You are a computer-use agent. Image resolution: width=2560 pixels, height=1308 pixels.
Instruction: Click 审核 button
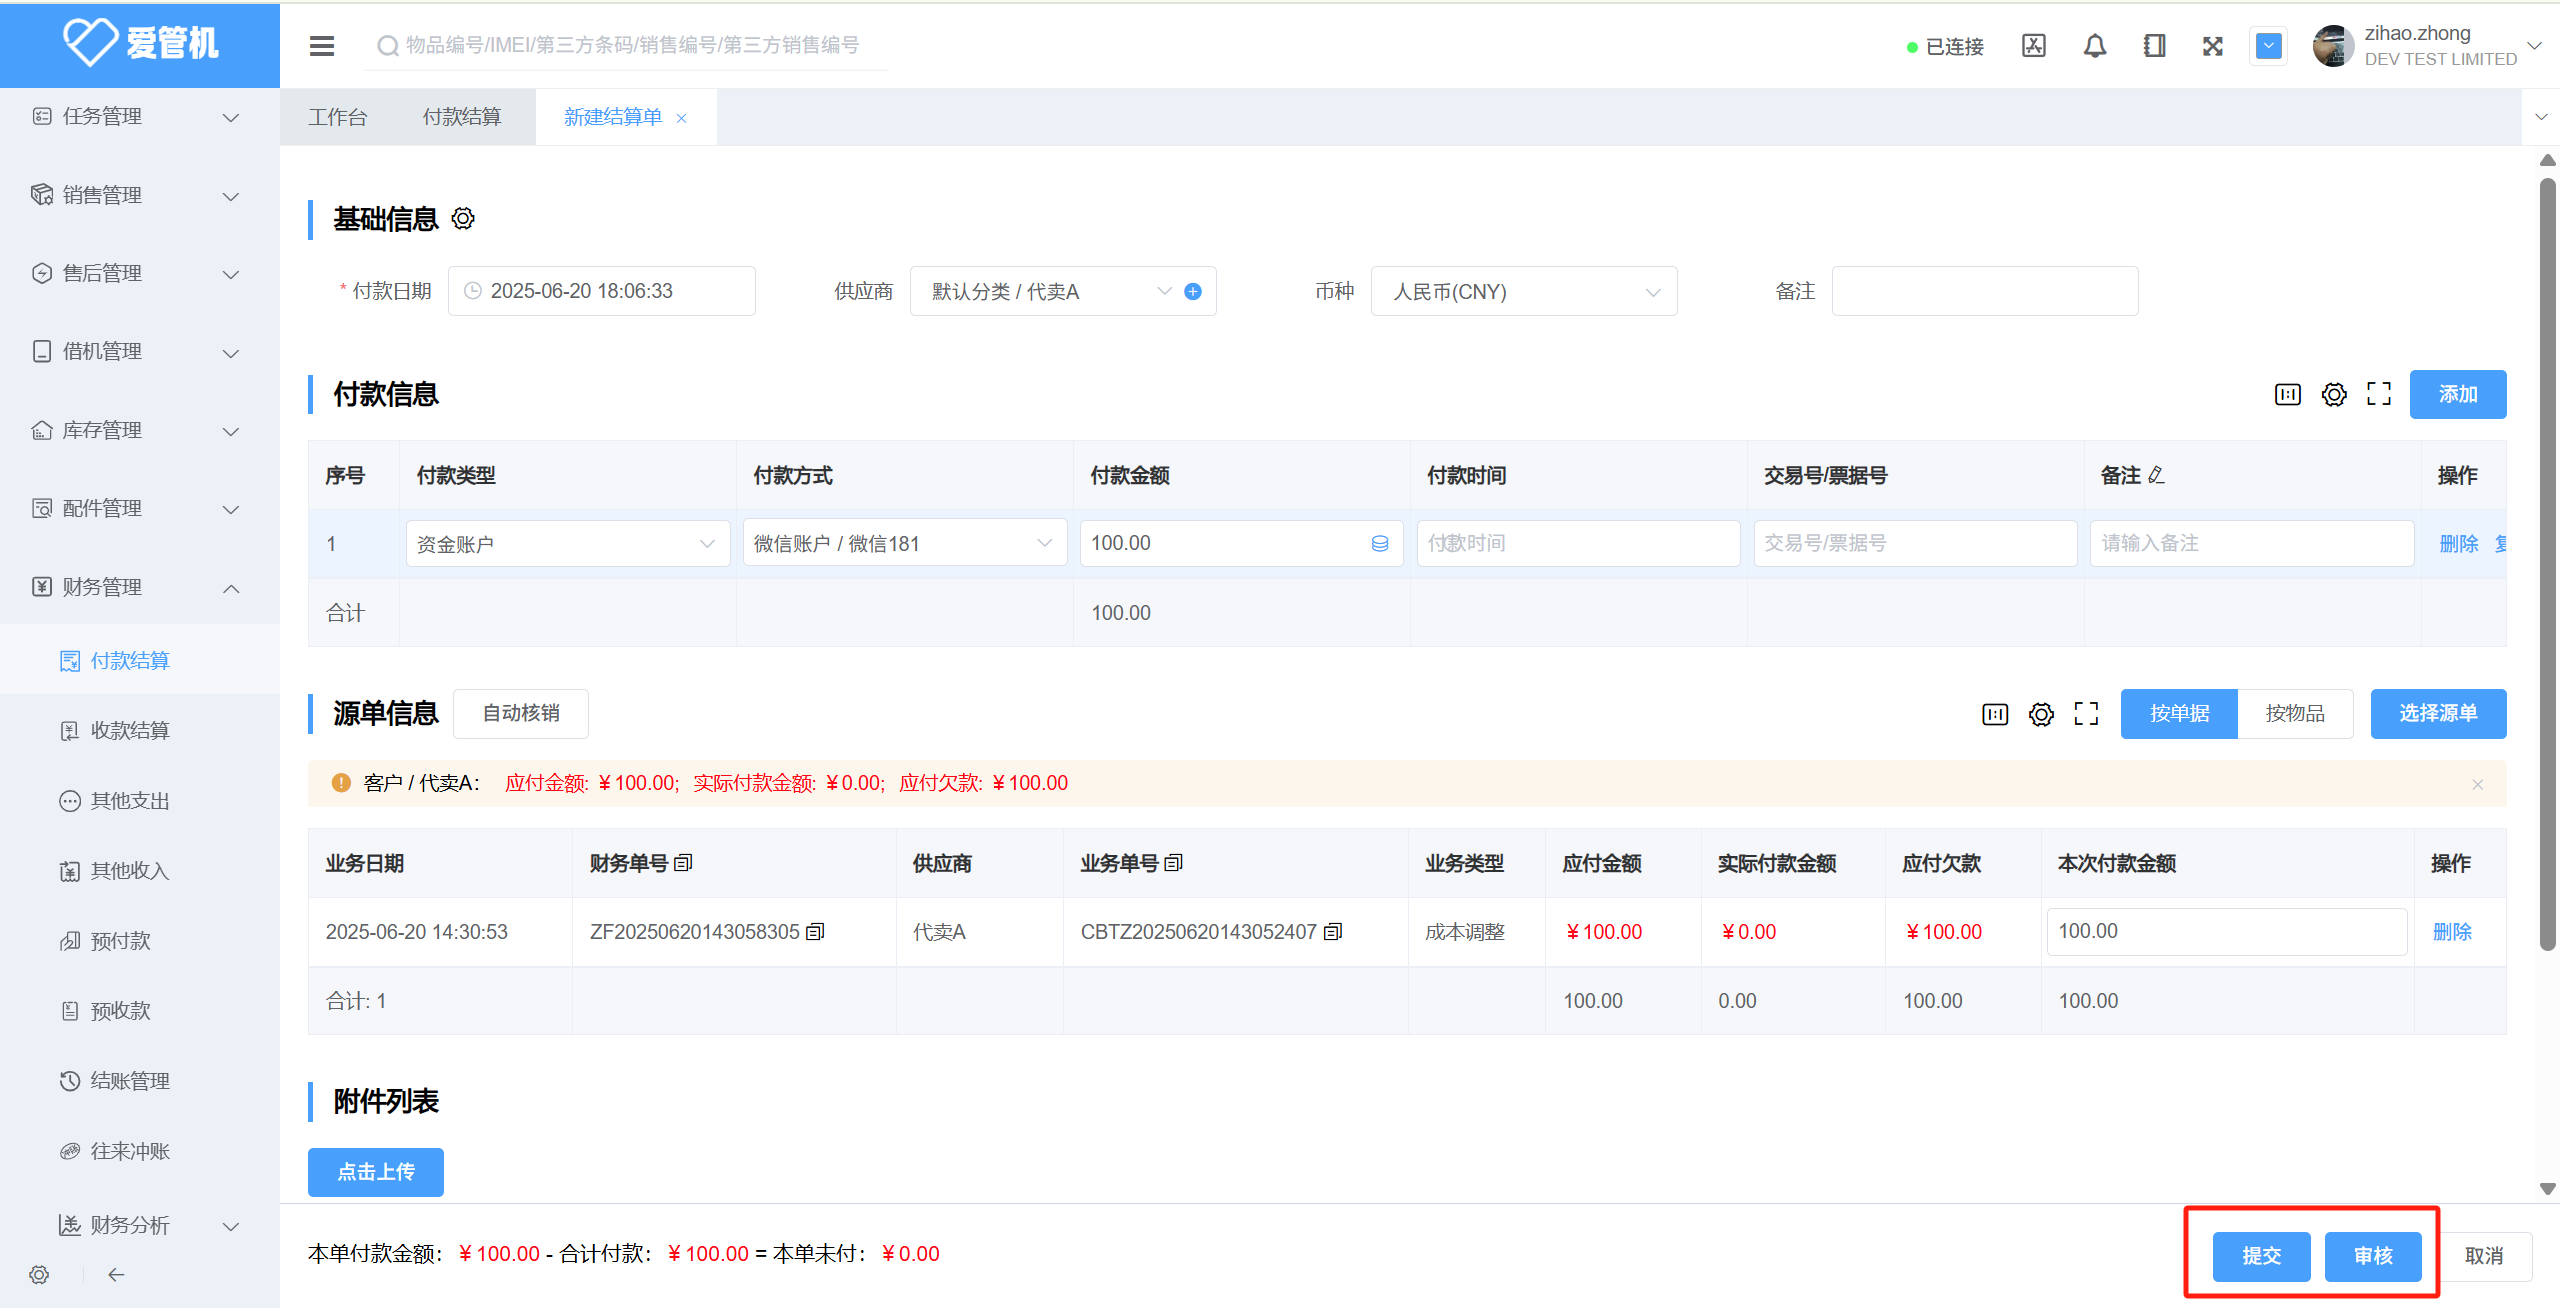coord(2373,1256)
